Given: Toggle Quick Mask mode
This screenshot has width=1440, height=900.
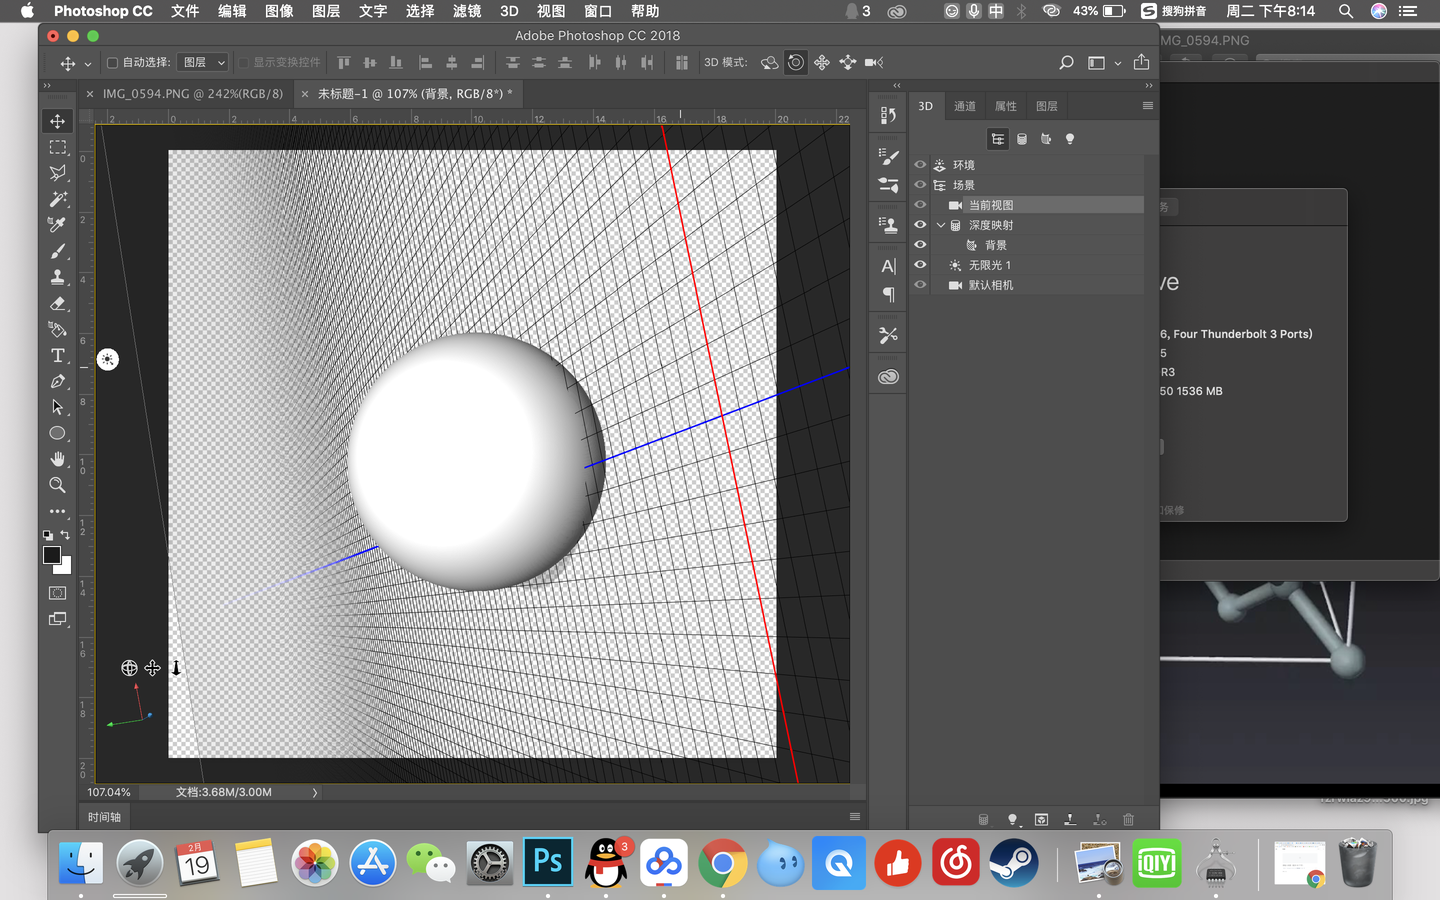Looking at the screenshot, I should (x=58, y=593).
